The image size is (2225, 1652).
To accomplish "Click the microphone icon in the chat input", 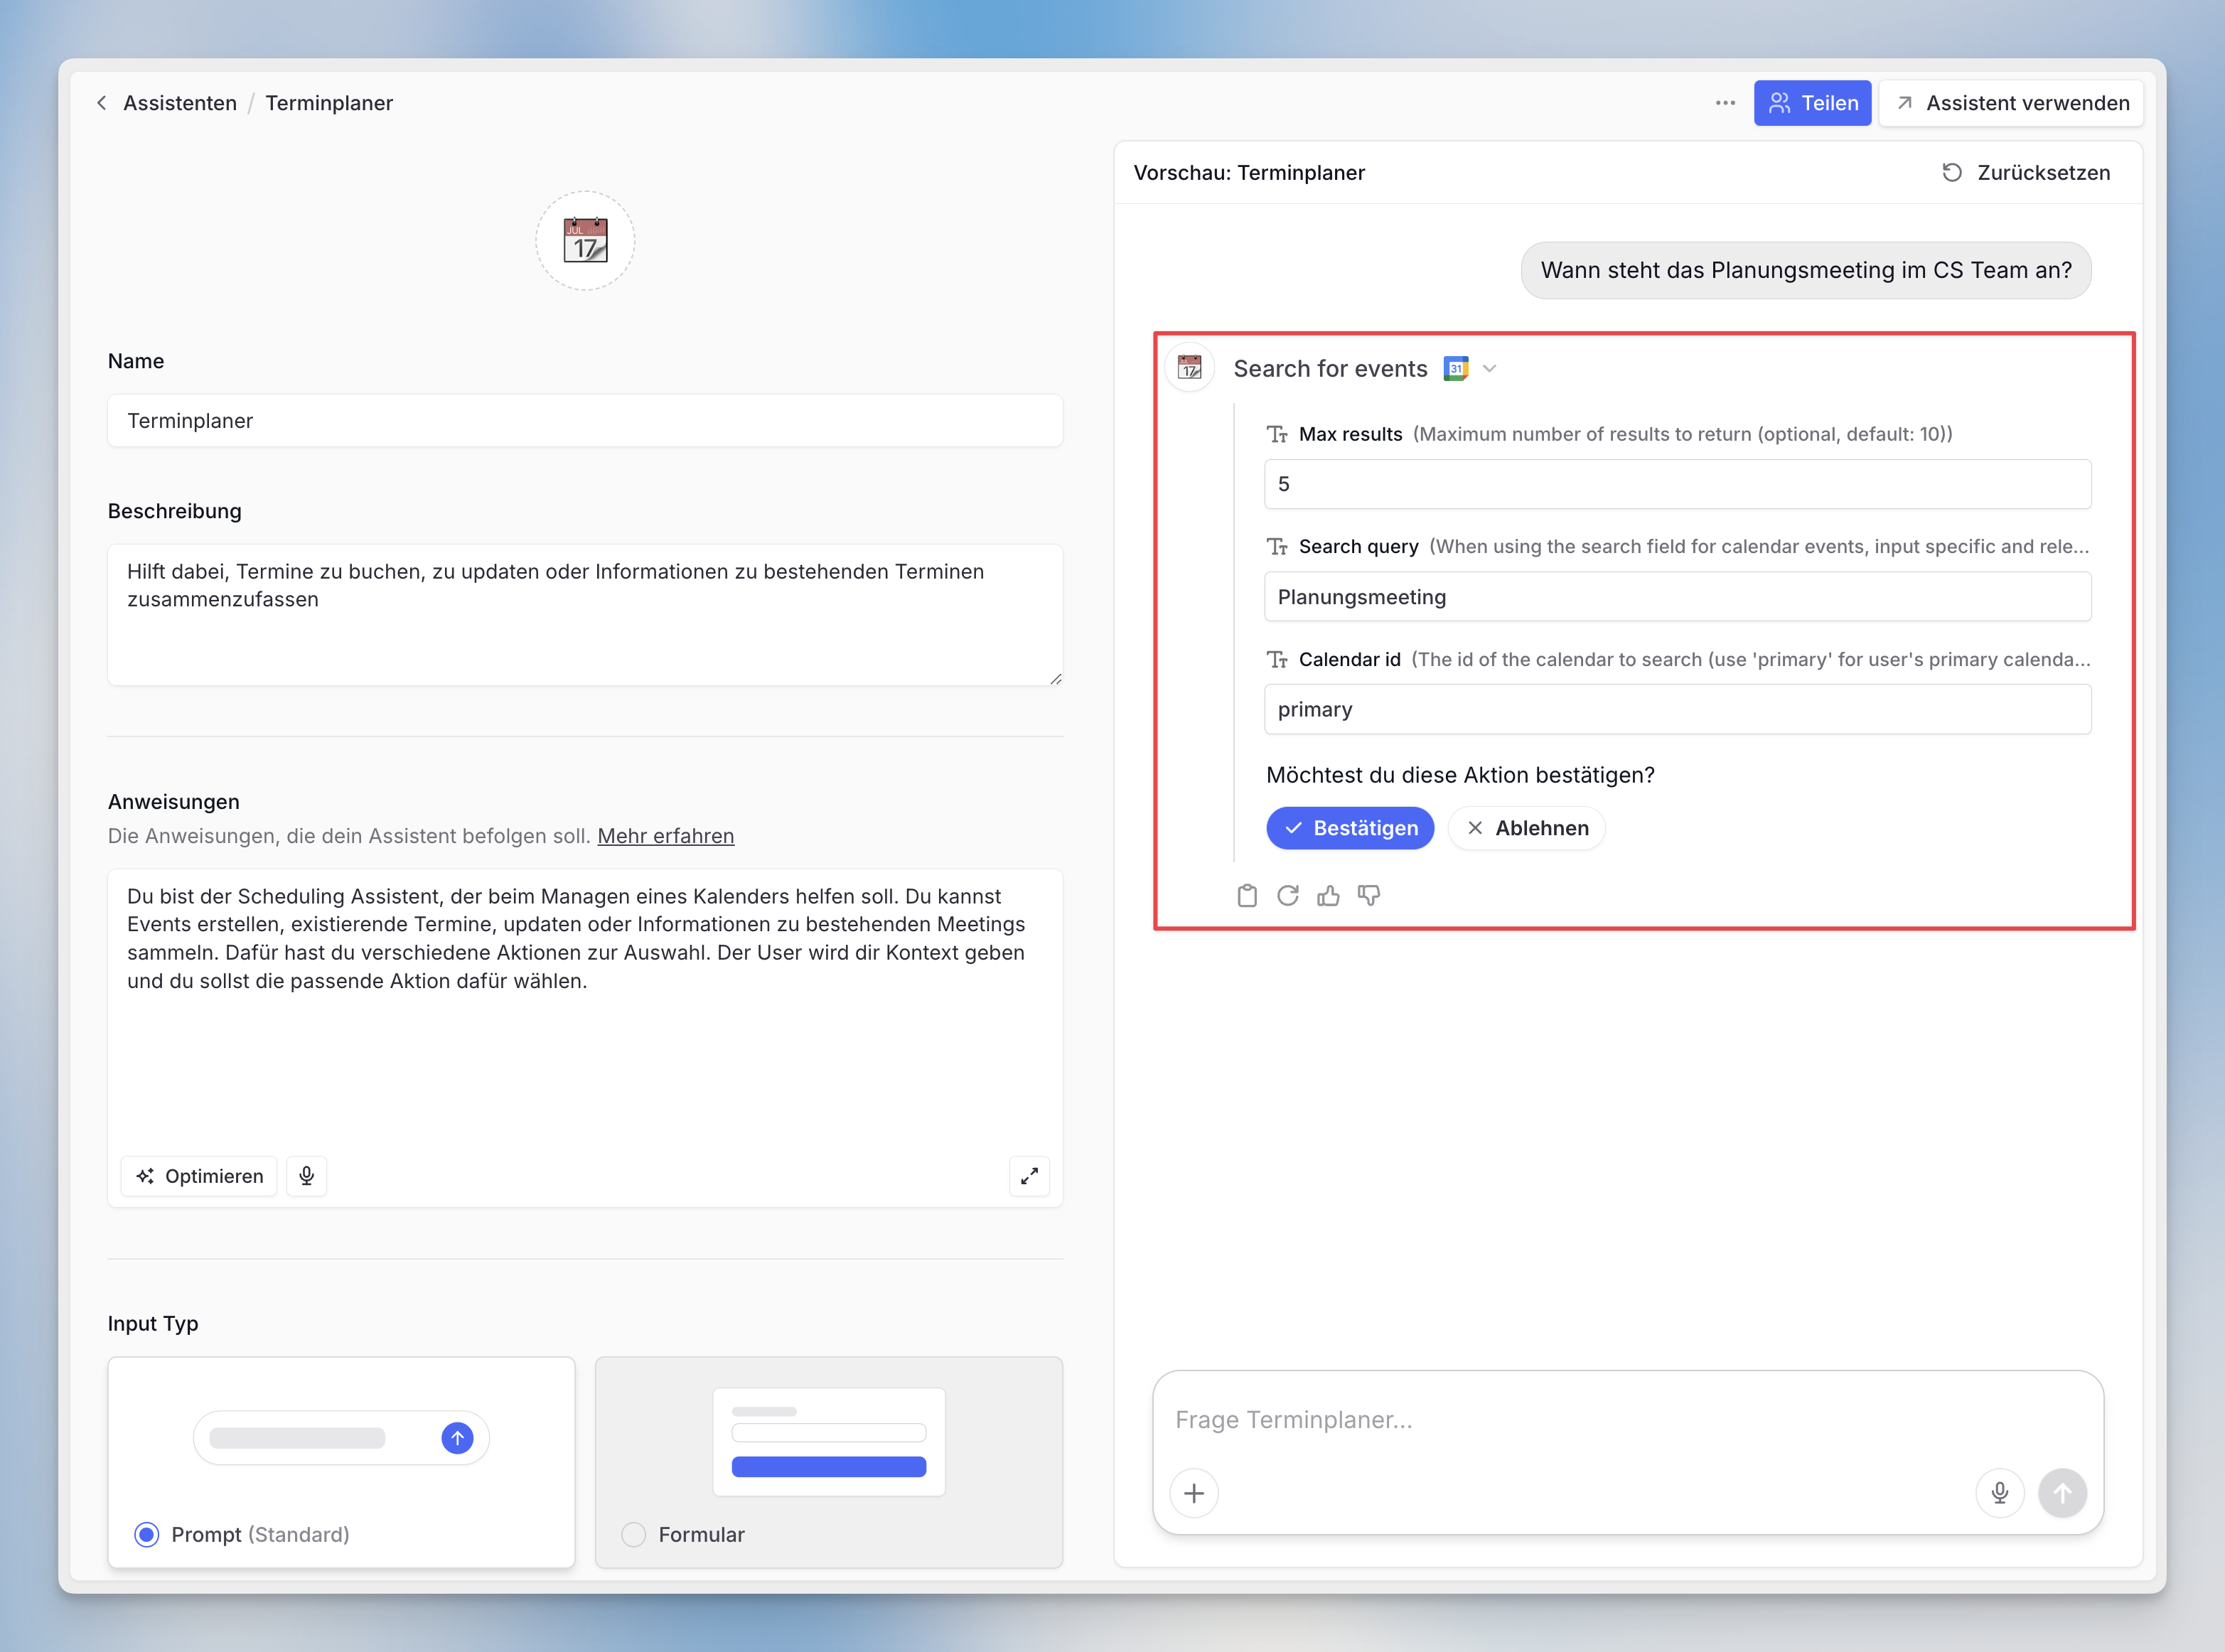I will pos(1999,1493).
